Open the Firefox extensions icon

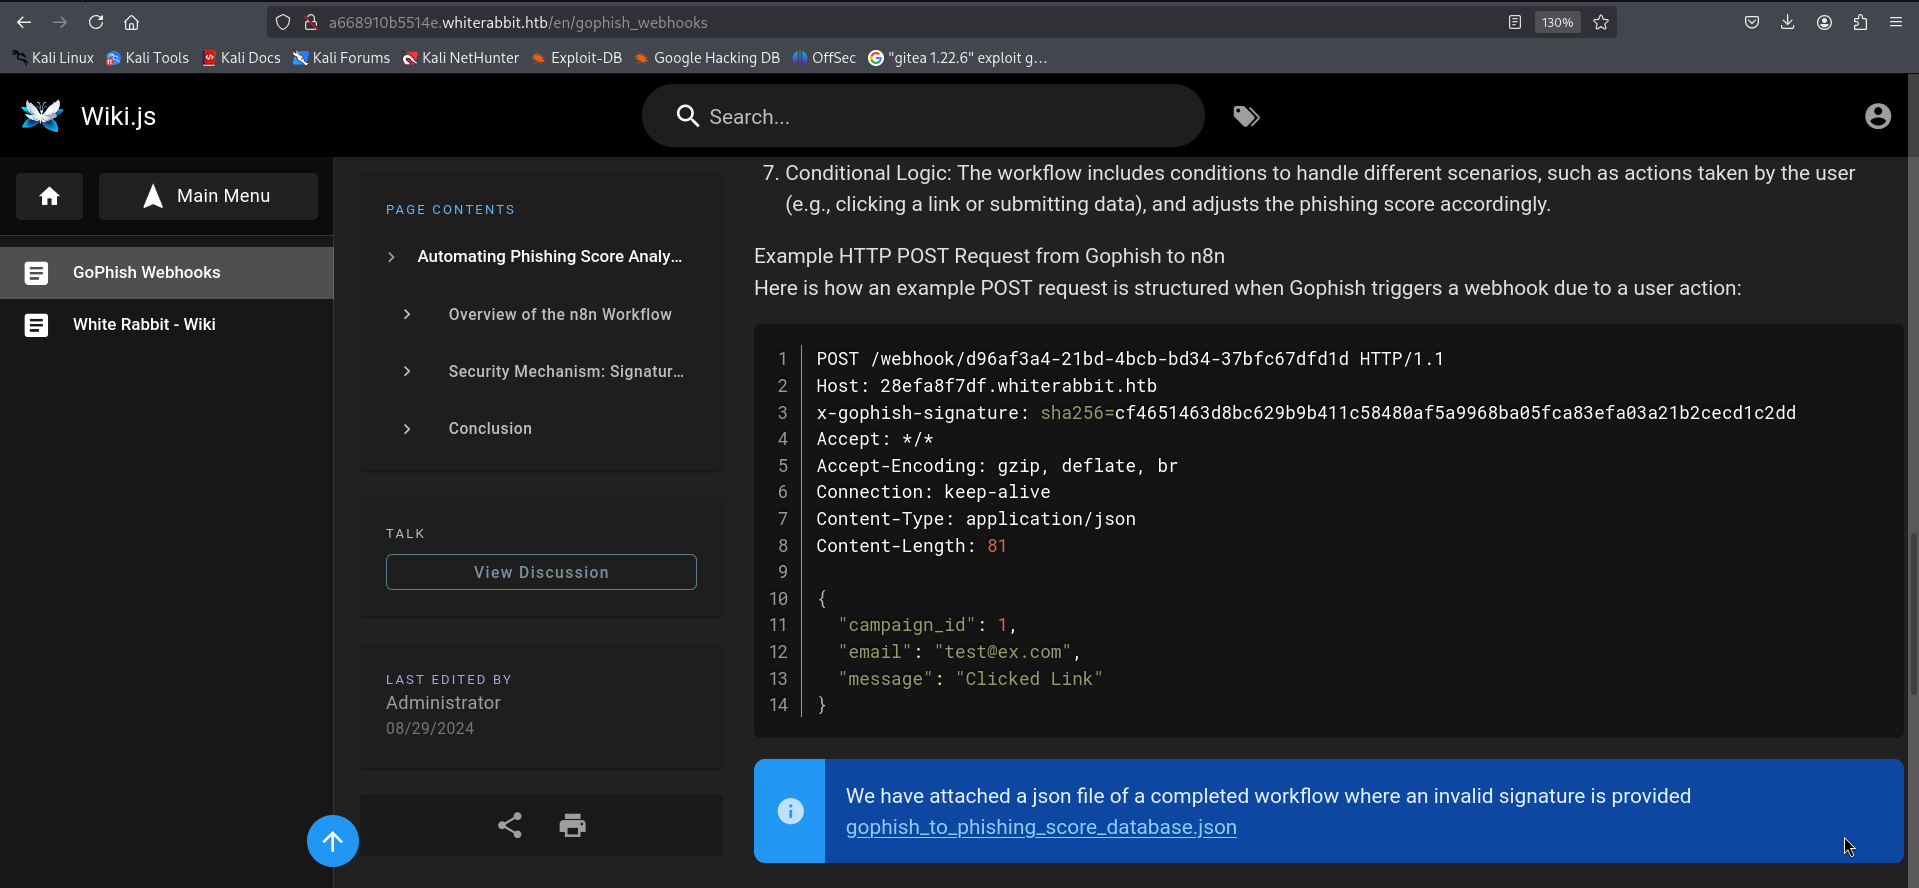point(1860,22)
